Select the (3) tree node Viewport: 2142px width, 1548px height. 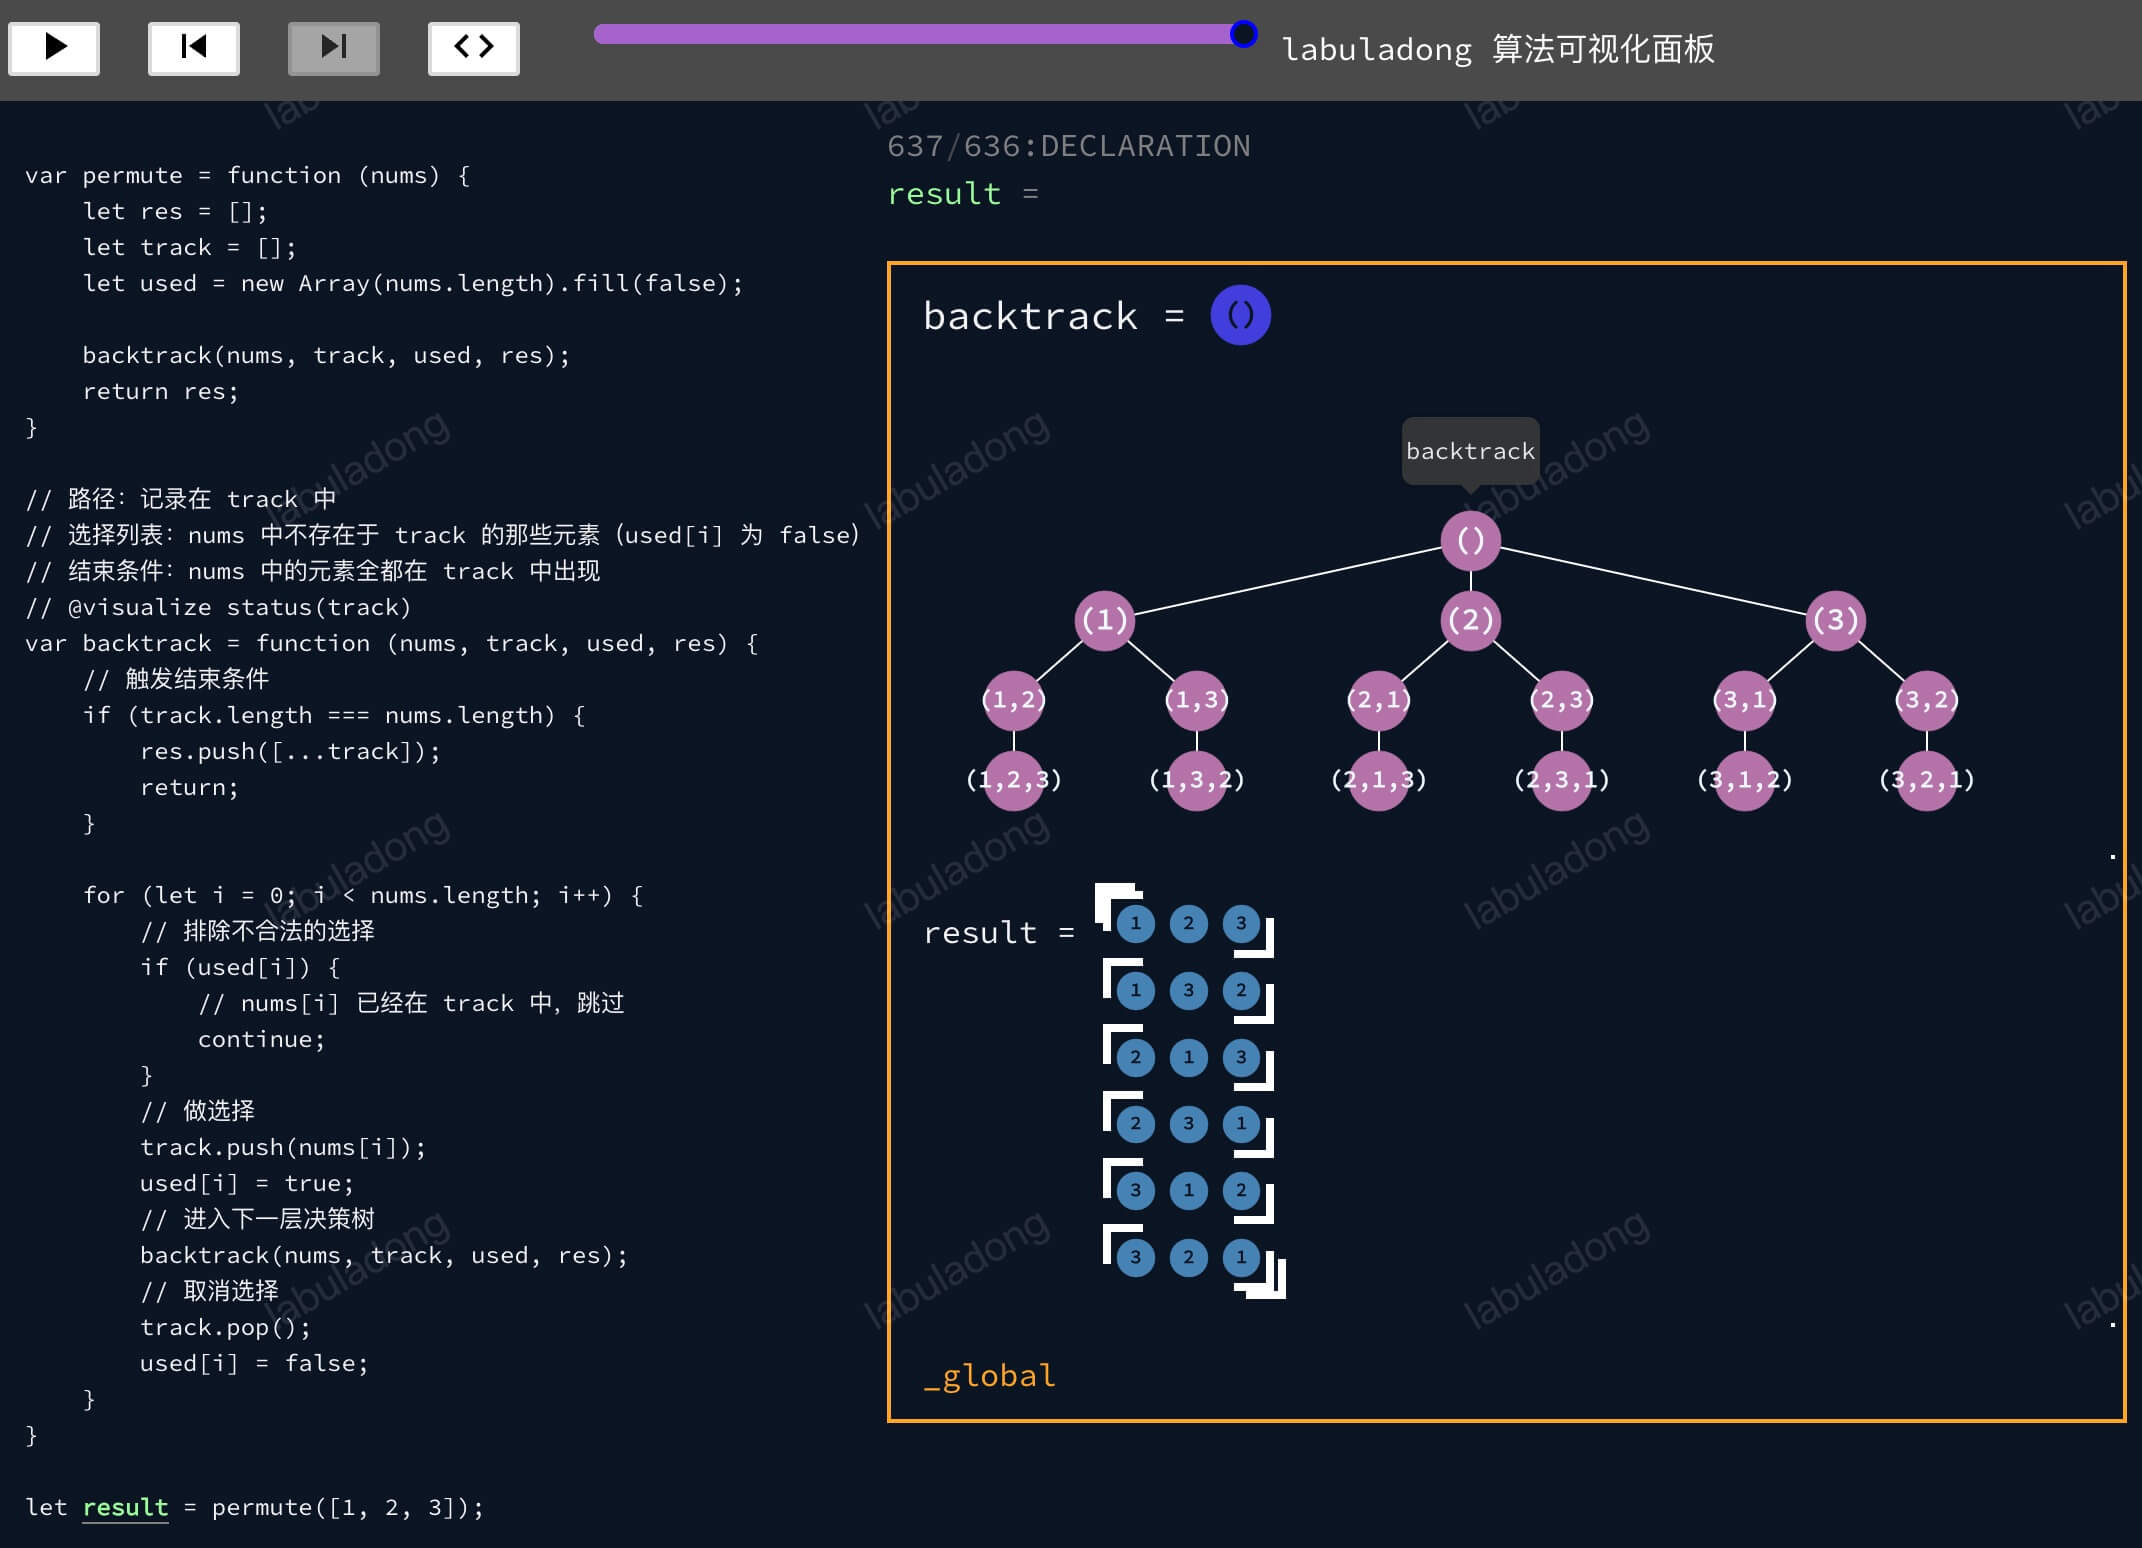pos(1836,620)
